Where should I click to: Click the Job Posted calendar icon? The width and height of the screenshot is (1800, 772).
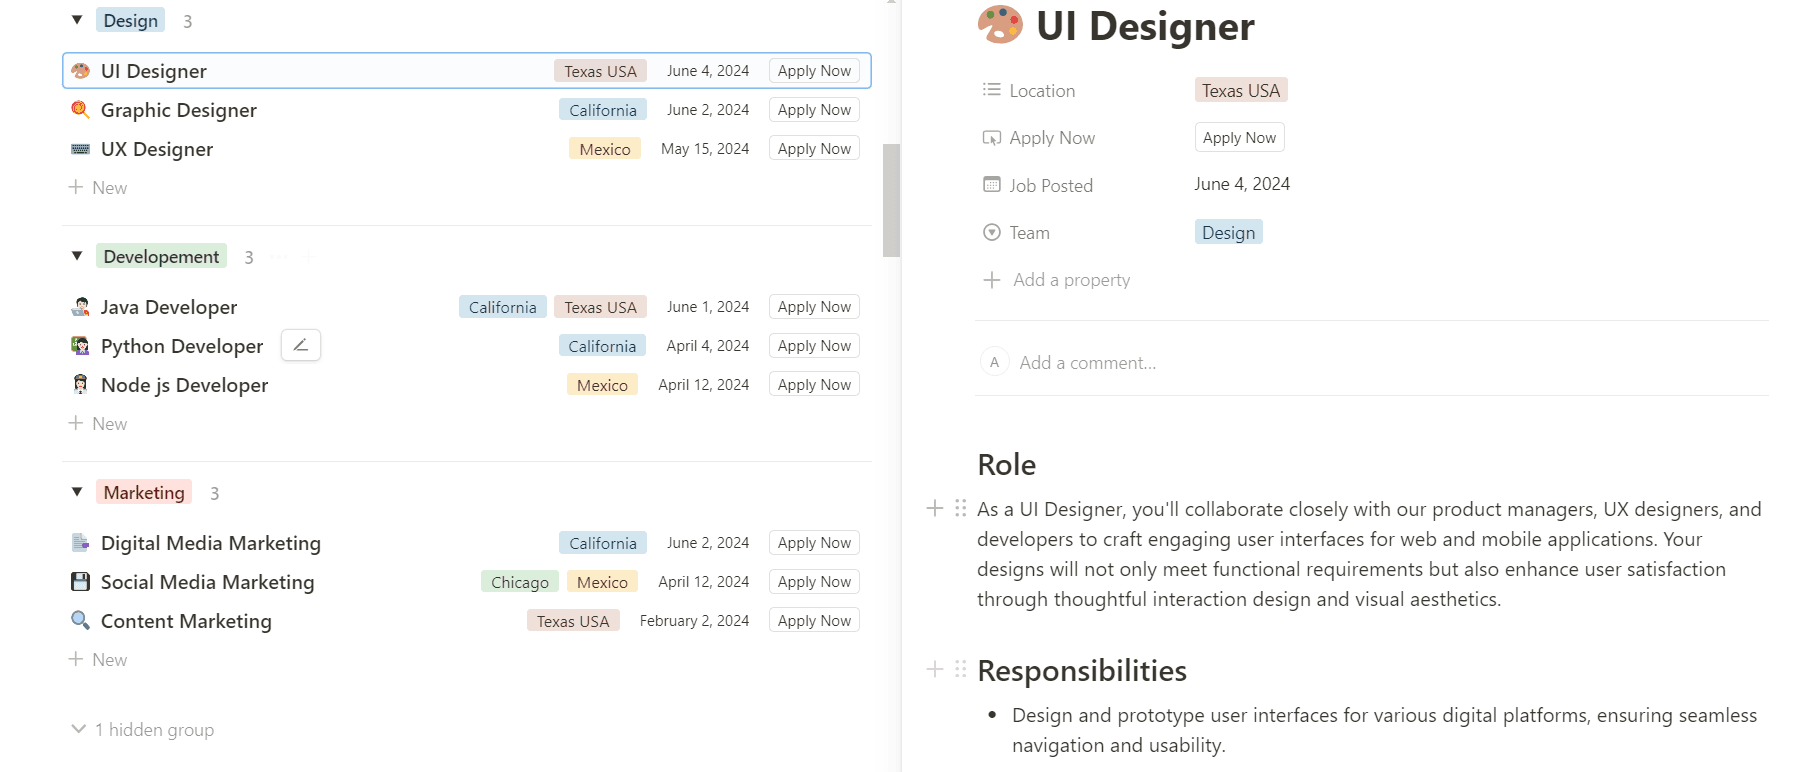(992, 185)
